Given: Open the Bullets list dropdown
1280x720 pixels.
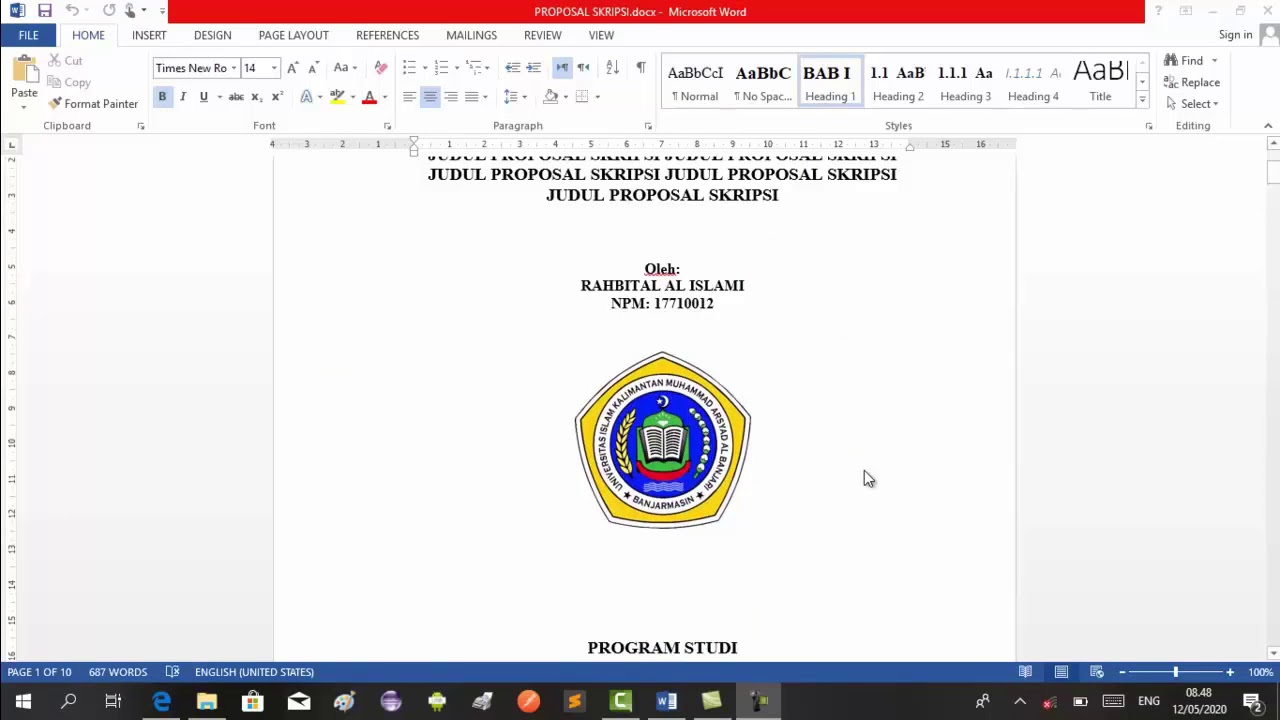Looking at the screenshot, I should (425, 68).
